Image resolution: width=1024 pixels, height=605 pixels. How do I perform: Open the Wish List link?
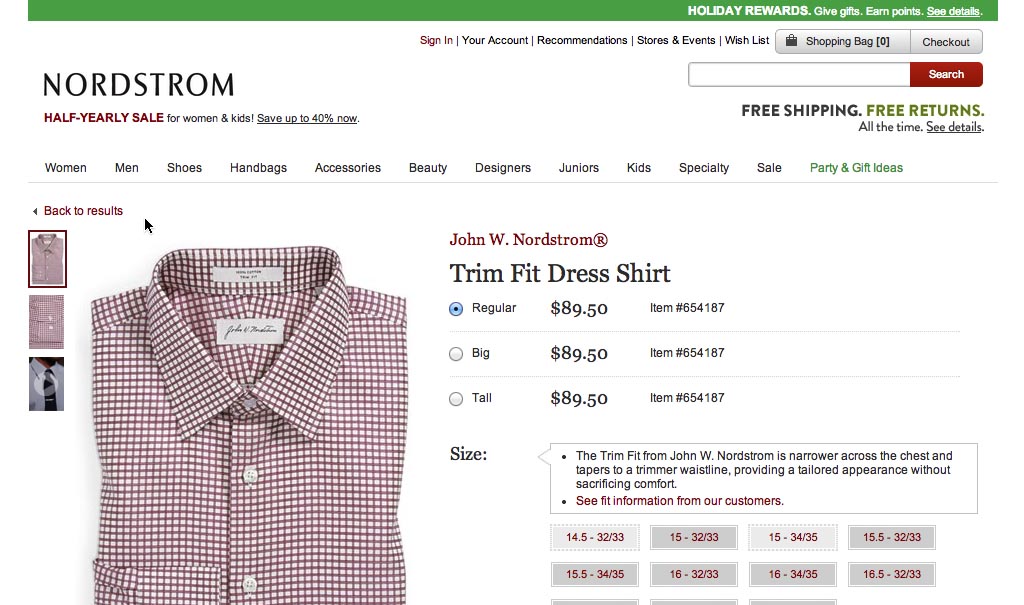[x=747, y=41]
